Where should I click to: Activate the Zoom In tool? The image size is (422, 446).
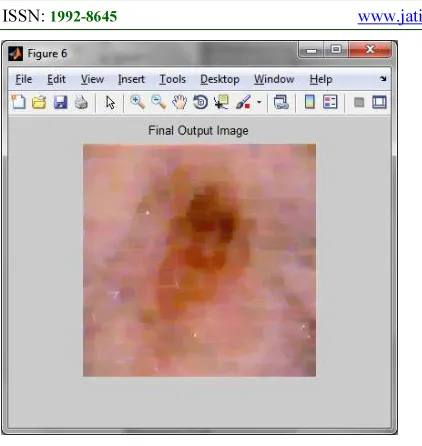[137, 102]
